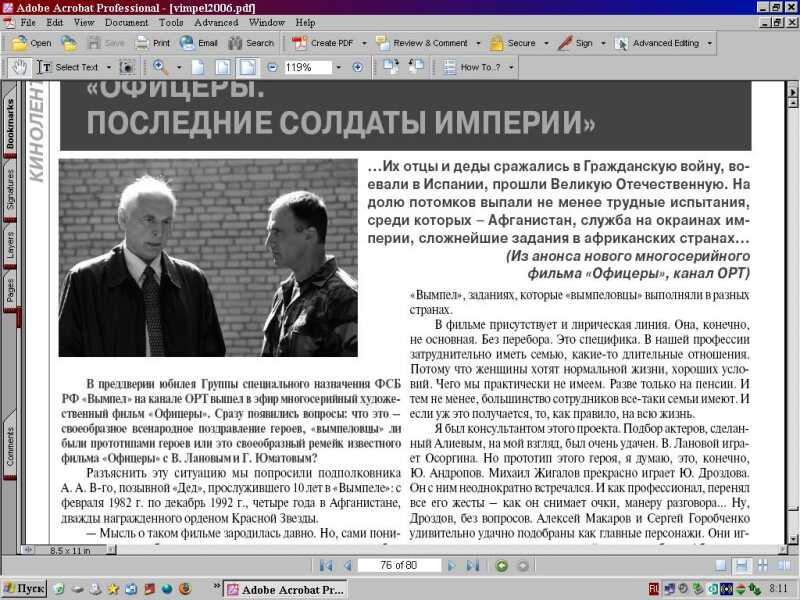Open the zoom percentage dropdown
This screenshot has height=600, width=800.
tap(337, 67)
